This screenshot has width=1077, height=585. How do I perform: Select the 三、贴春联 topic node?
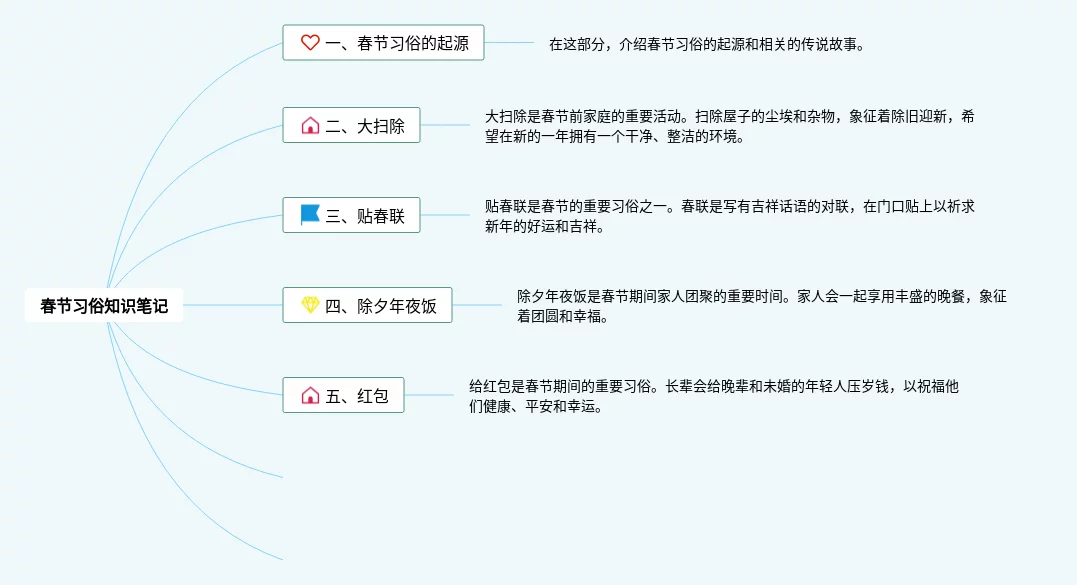point(351,215)
